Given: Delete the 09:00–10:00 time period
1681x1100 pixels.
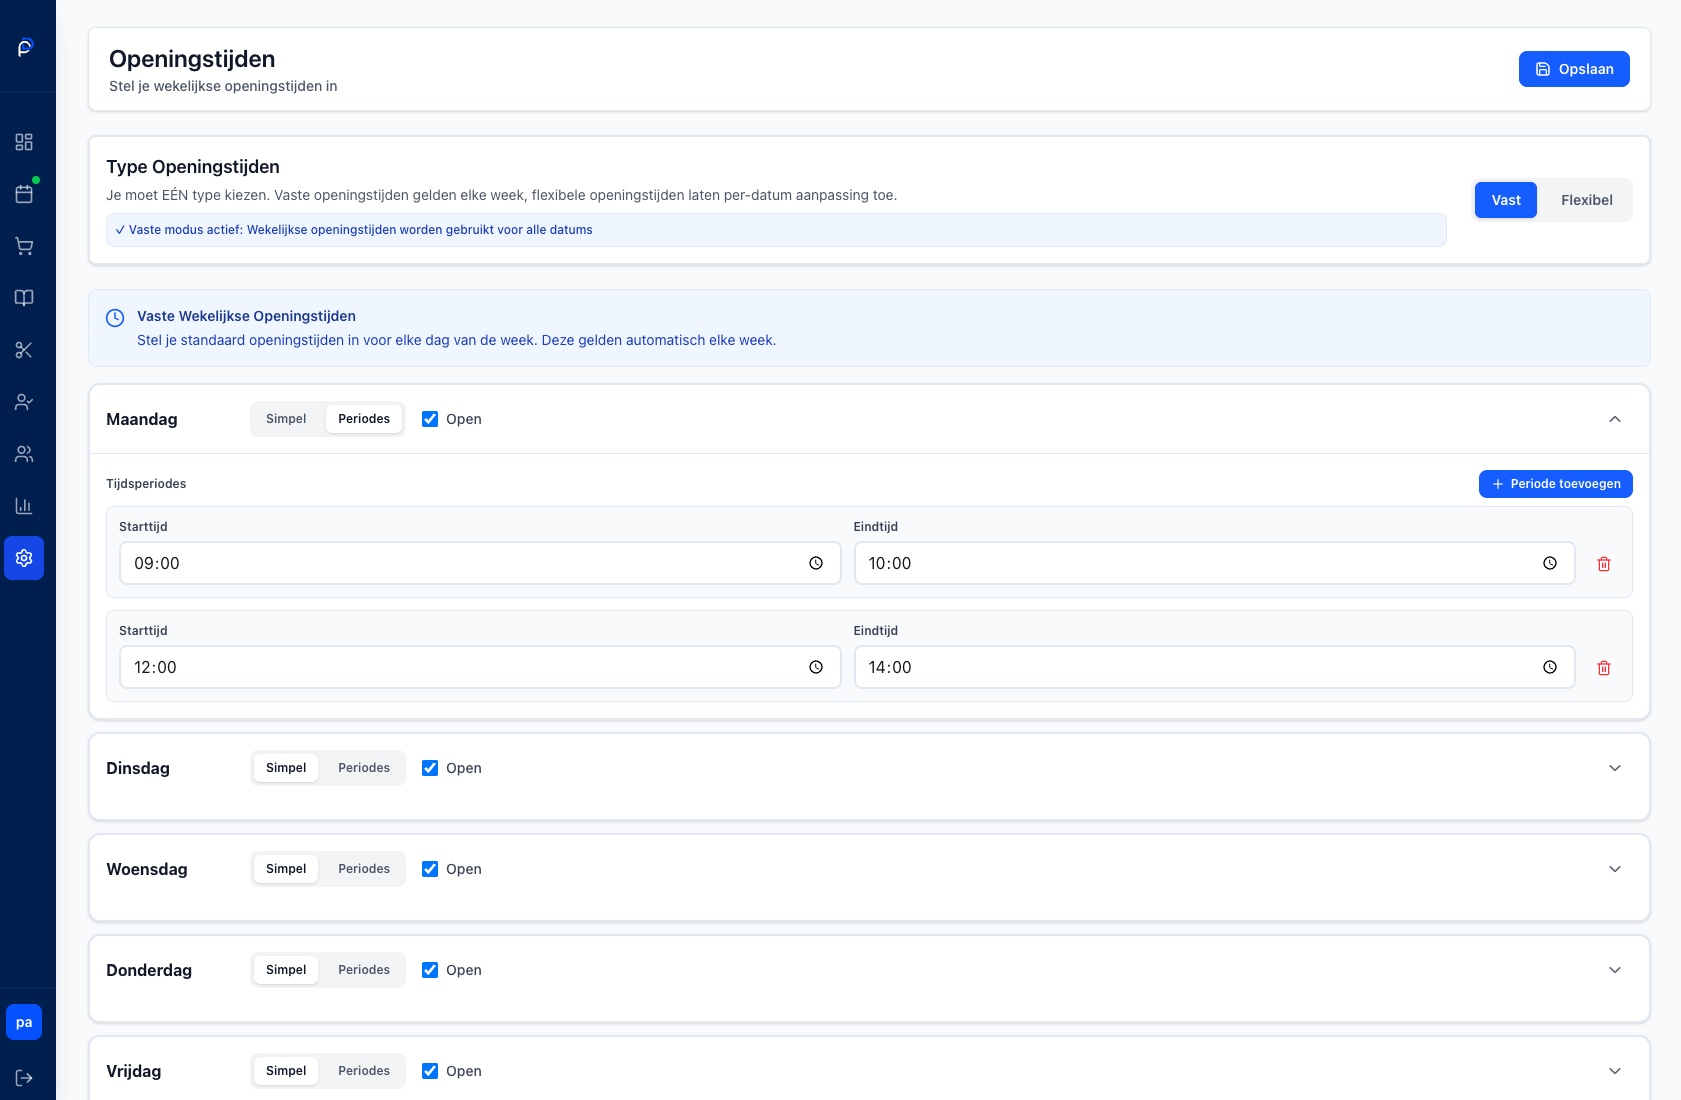Looking at the screenshot, I should (x=1604, y=564).
